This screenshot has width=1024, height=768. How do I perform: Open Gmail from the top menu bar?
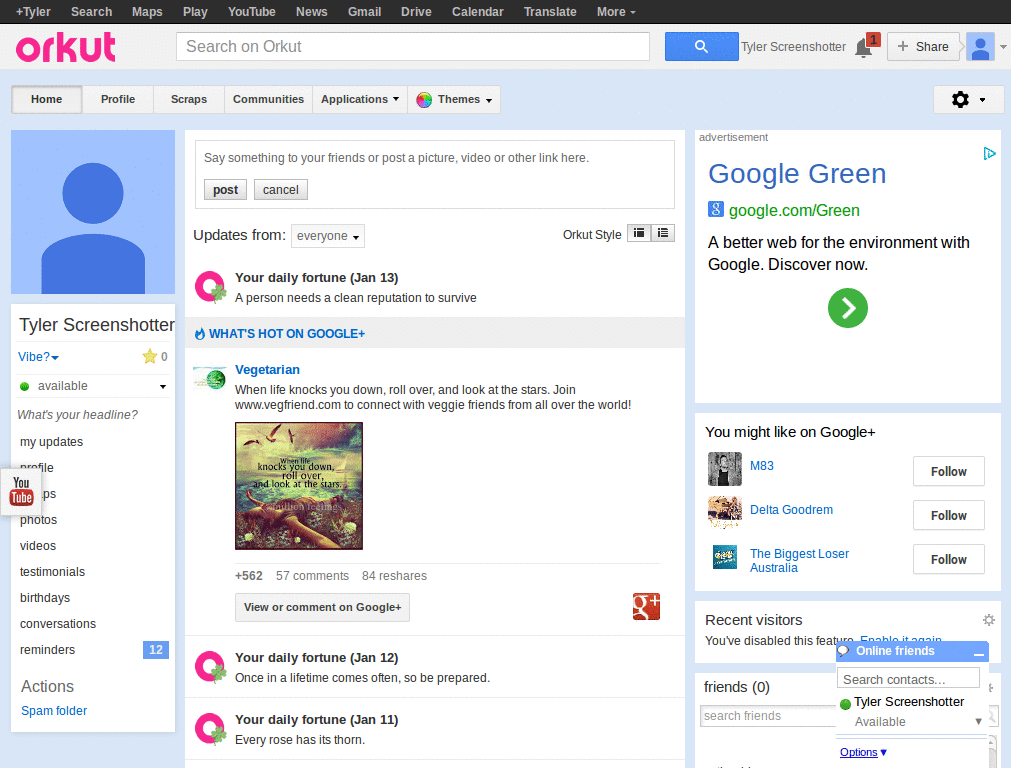click(x=364, y=11)
